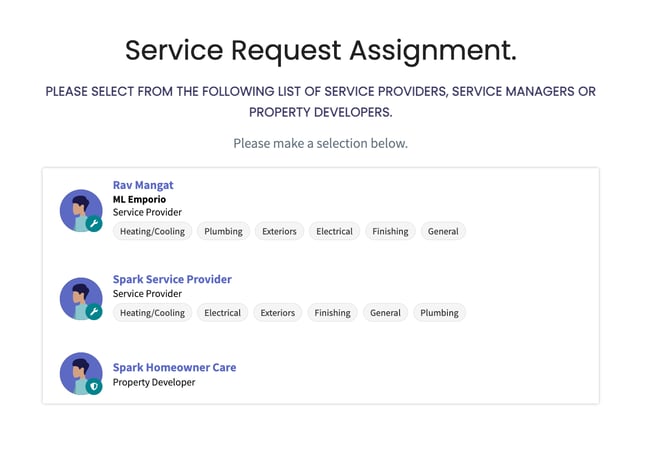Click Rav Mangat's avatar icon
This screenshot has height=449, width=670.
[x=81, y=211]
